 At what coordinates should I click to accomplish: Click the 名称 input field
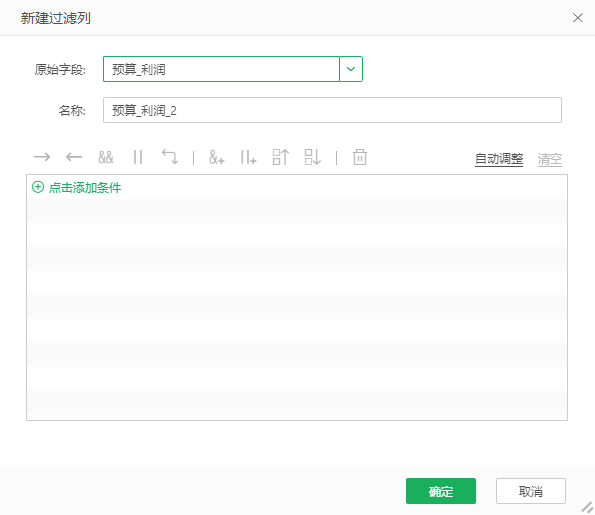click(332, 110)
